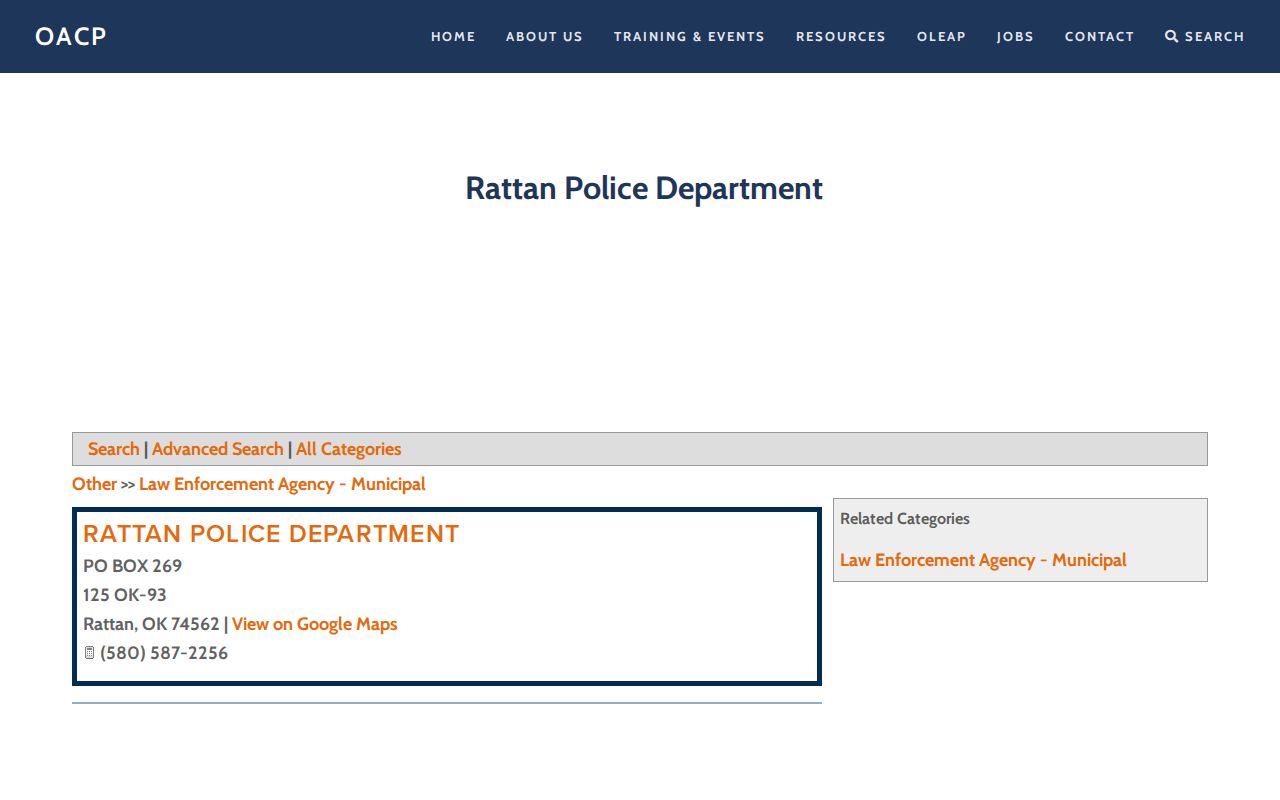1280x800 pixels.
Task: Click the Other breadcrumb link
Action: (x=94, y=484)
